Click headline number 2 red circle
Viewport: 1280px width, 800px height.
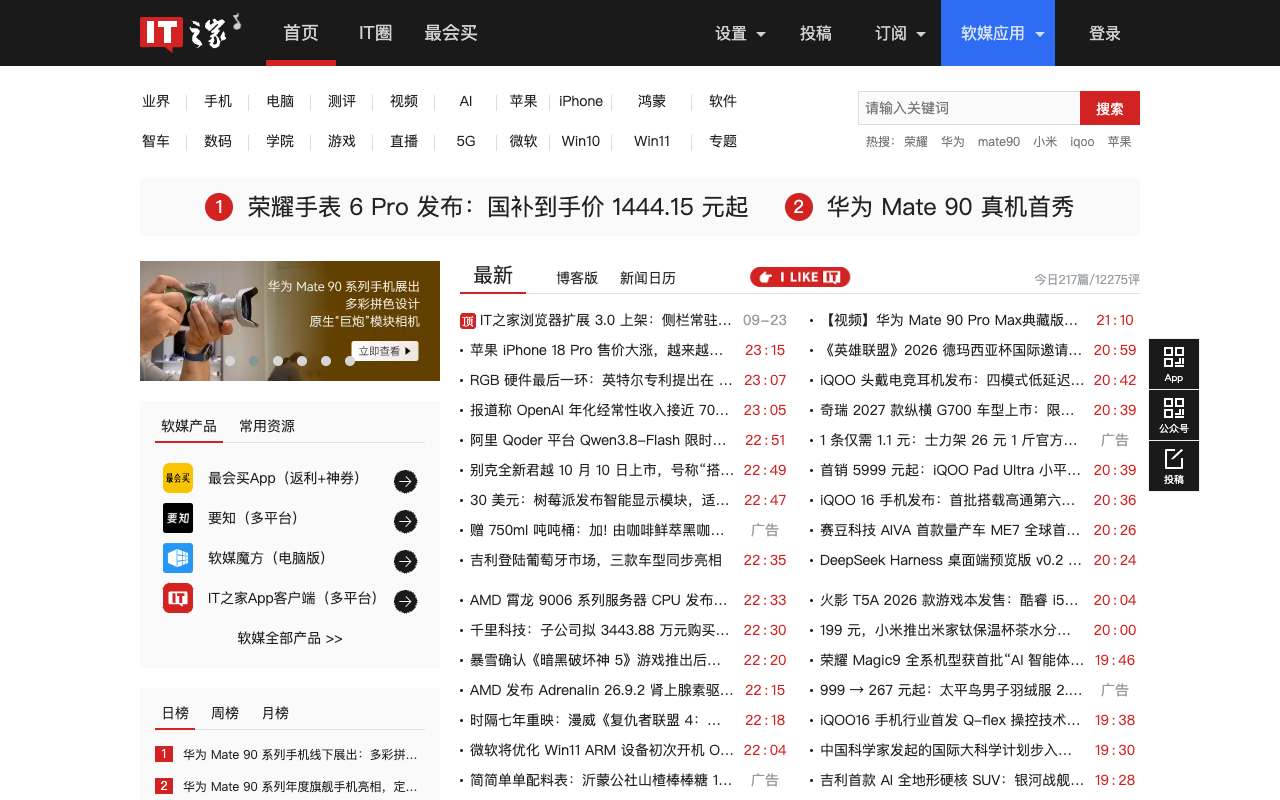pos(798,207)
